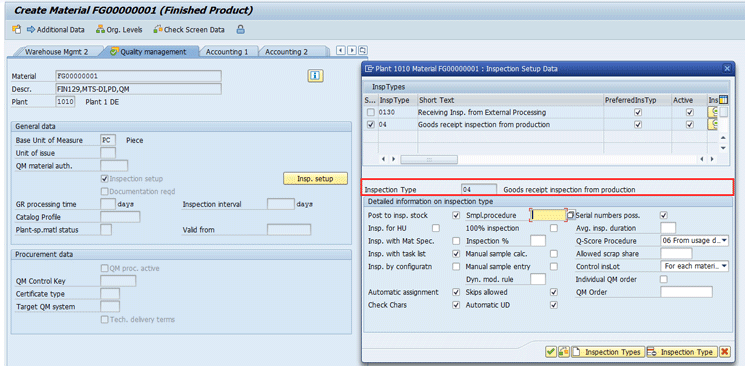The image size is (745, 366).
Task: Select the 'Goods receipt inspection from production' table cell
Action: (510, 125)
